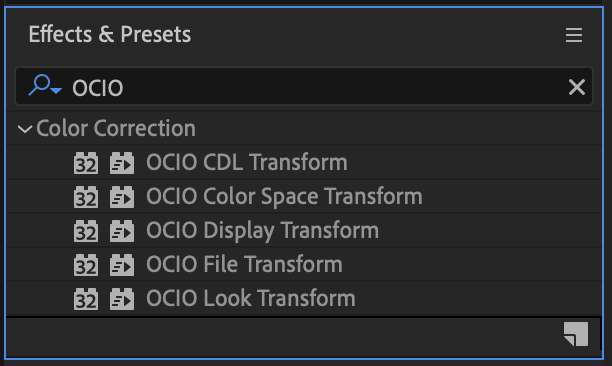Screen dimensions: 612x366
Task: Clear the OCIO search text
Action: point(576,87)
